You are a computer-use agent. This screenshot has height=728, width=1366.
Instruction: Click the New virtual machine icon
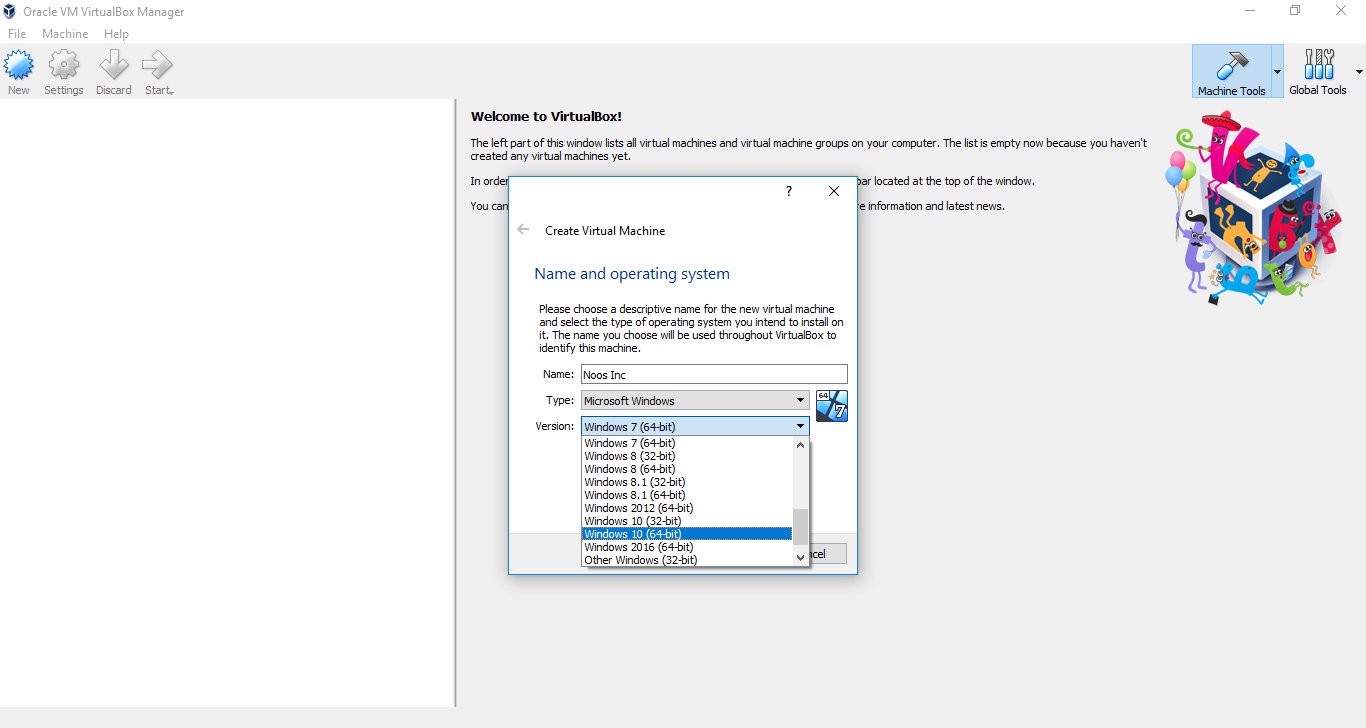tap(19, 68)
